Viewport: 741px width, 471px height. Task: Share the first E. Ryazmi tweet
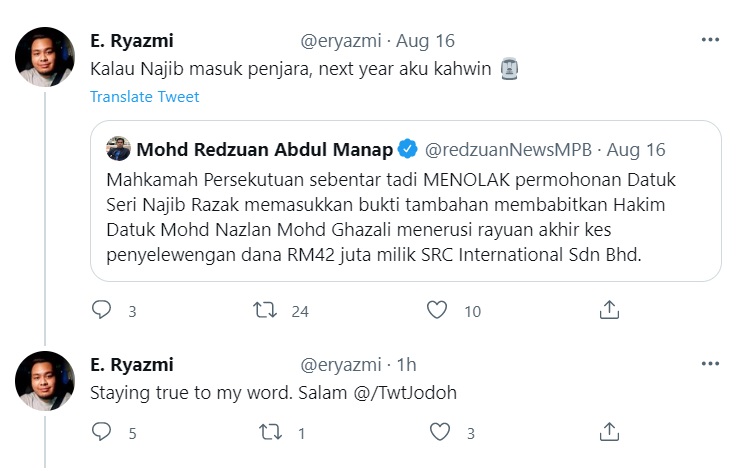coord(608,311)
